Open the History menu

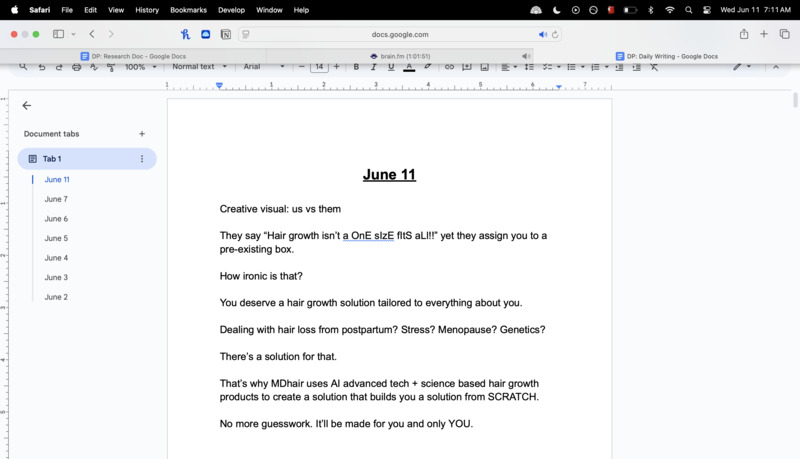click(x=147, y=10)
